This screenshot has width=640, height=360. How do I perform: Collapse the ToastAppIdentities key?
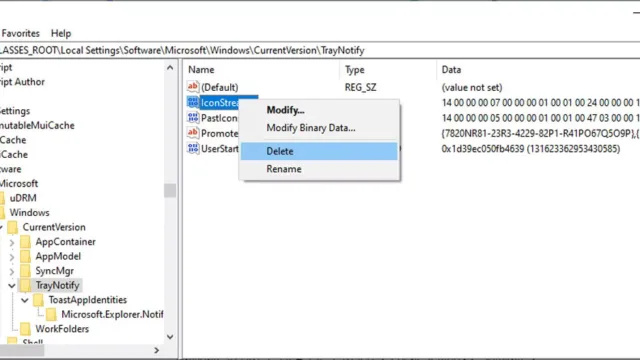coord(24,300)
